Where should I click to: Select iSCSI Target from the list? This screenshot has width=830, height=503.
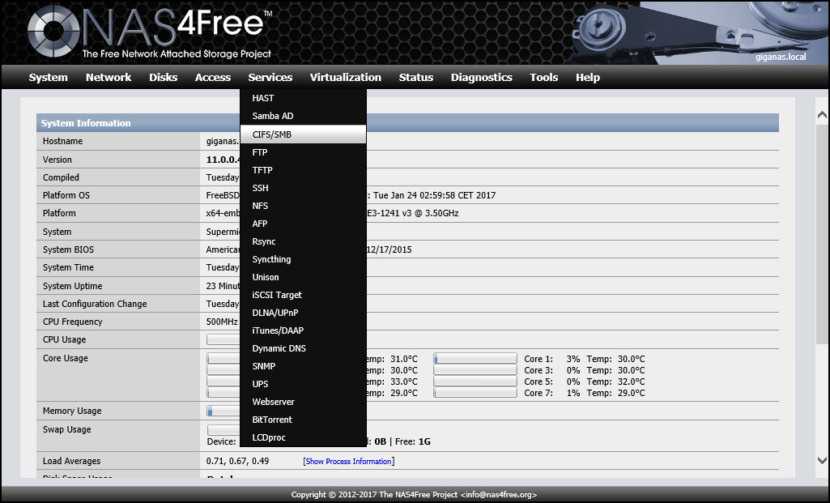point(277,295)
